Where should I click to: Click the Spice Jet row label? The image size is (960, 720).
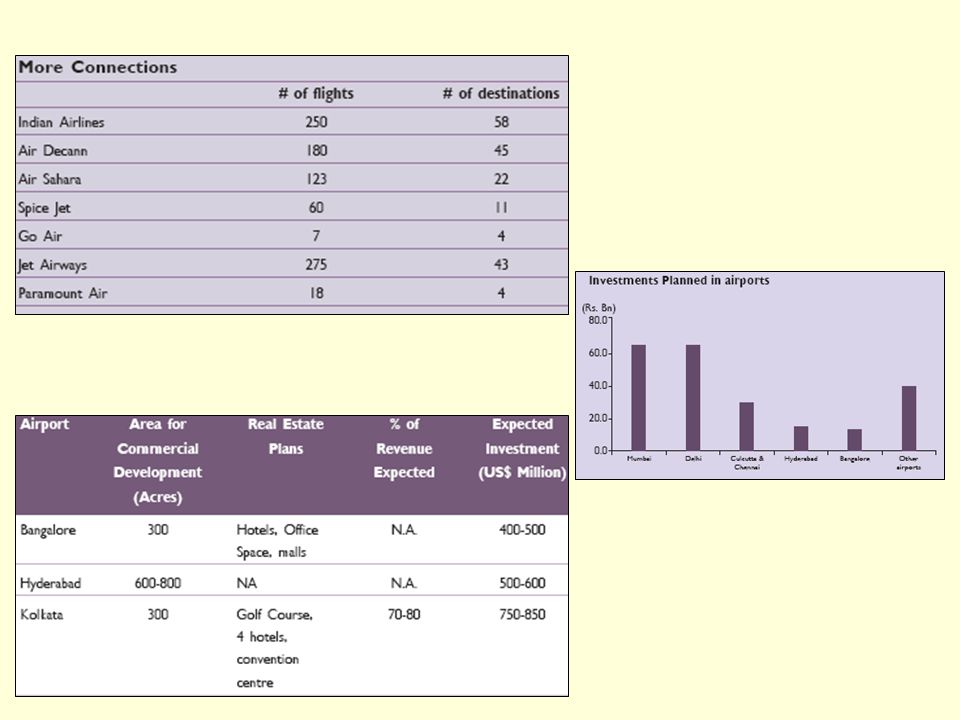coord(44,208)
